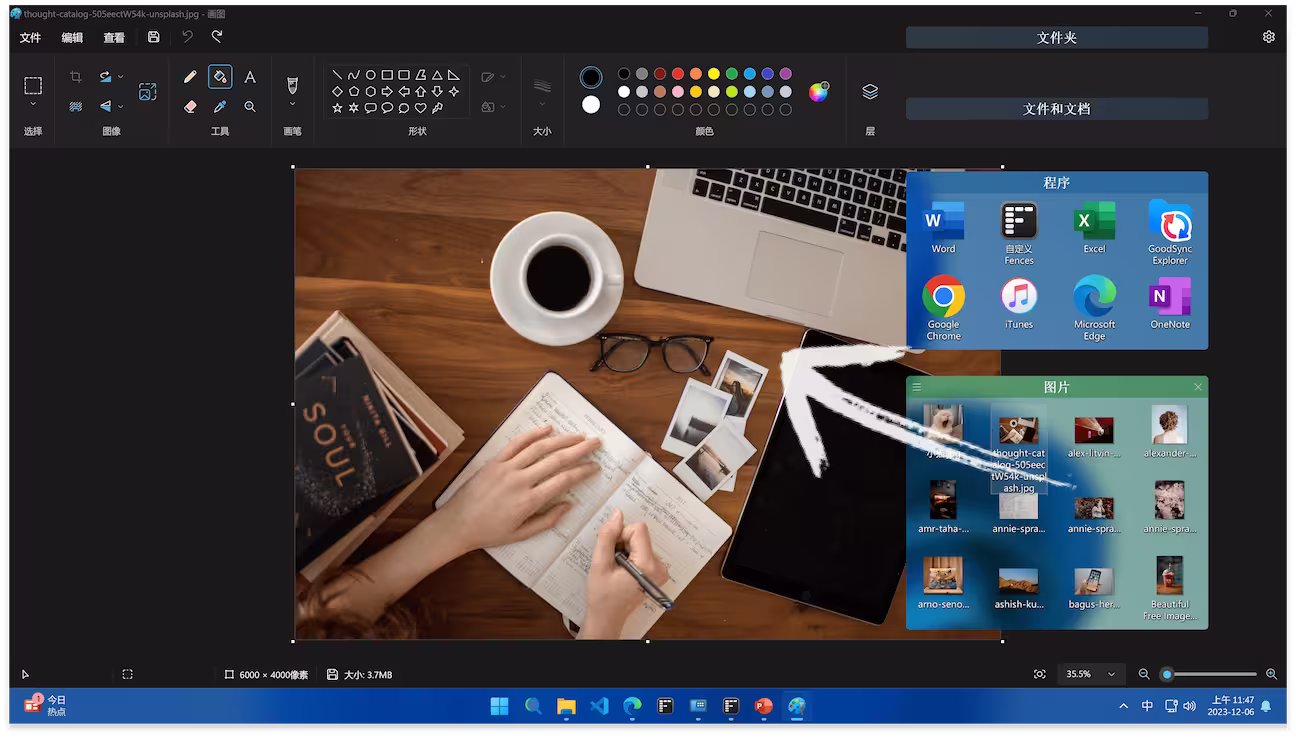
Task: Open OneNote in the 程序 fence
Action: click(1170, 302)
